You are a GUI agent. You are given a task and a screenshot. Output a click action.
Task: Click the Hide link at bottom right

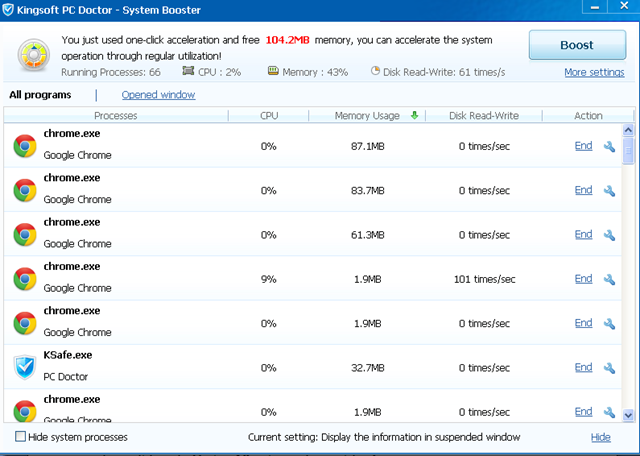click(x=600, y=437)
